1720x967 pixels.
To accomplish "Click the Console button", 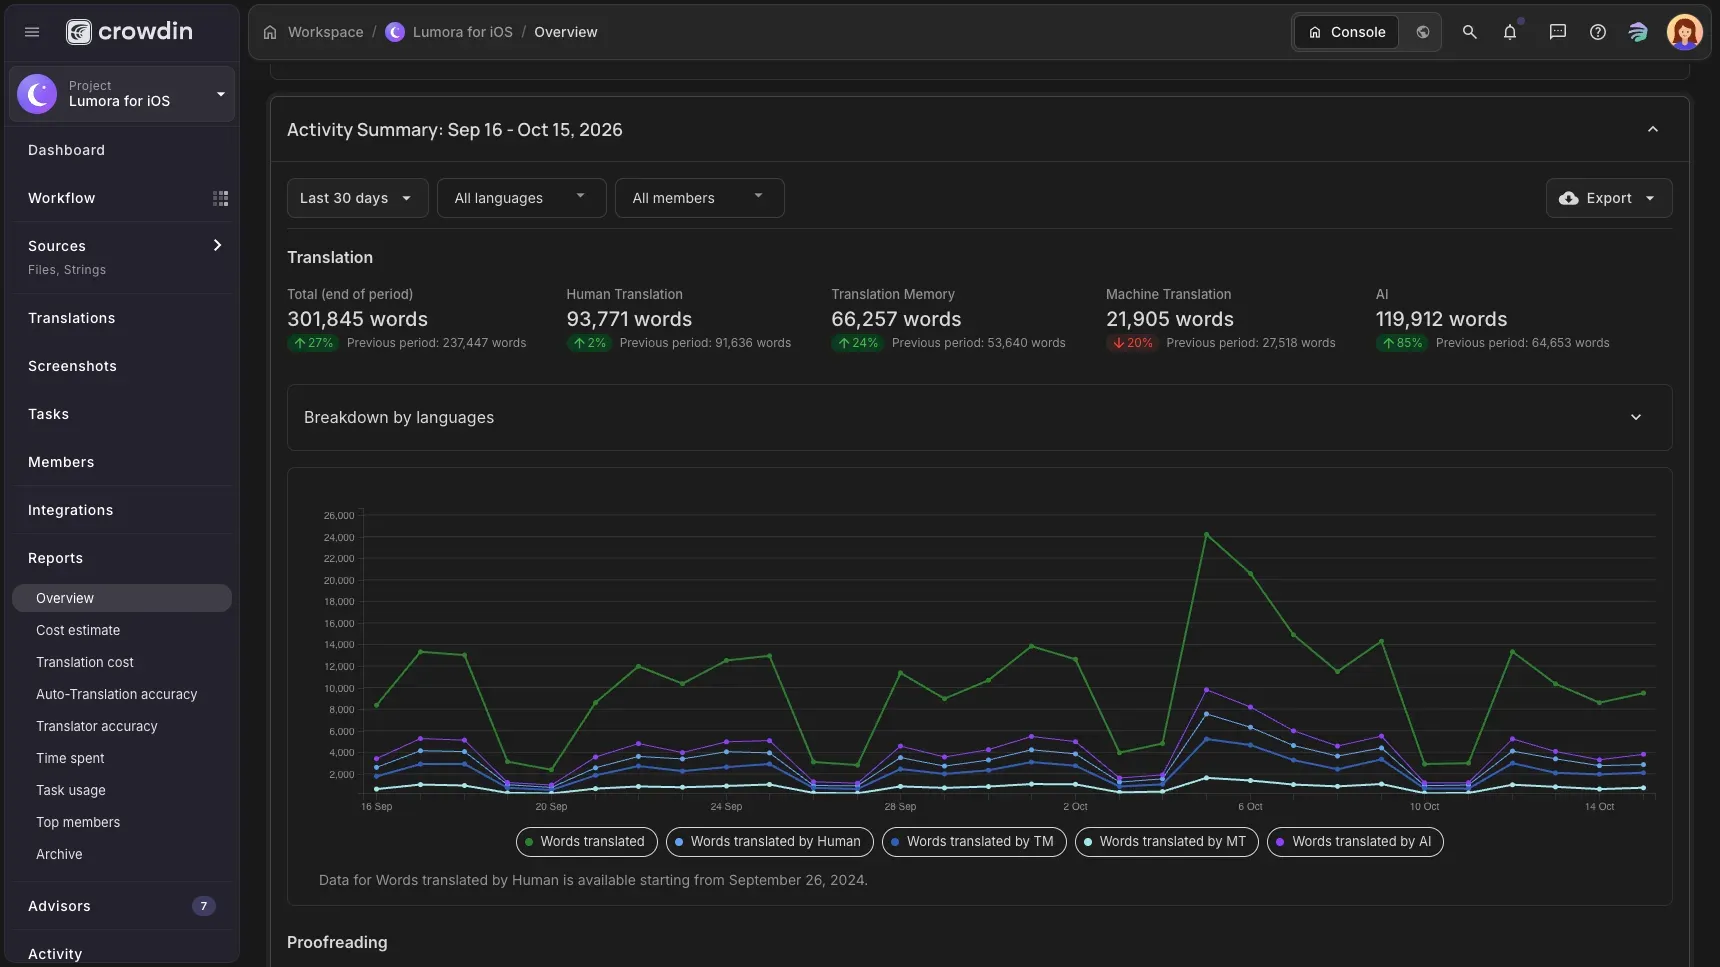I will [1347, 32].
